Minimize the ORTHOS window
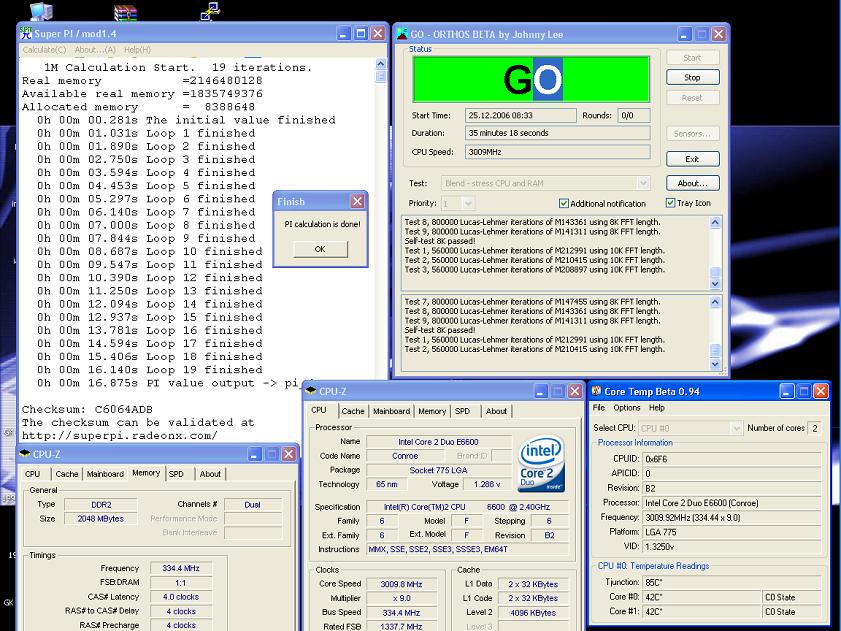 (685, 34)
